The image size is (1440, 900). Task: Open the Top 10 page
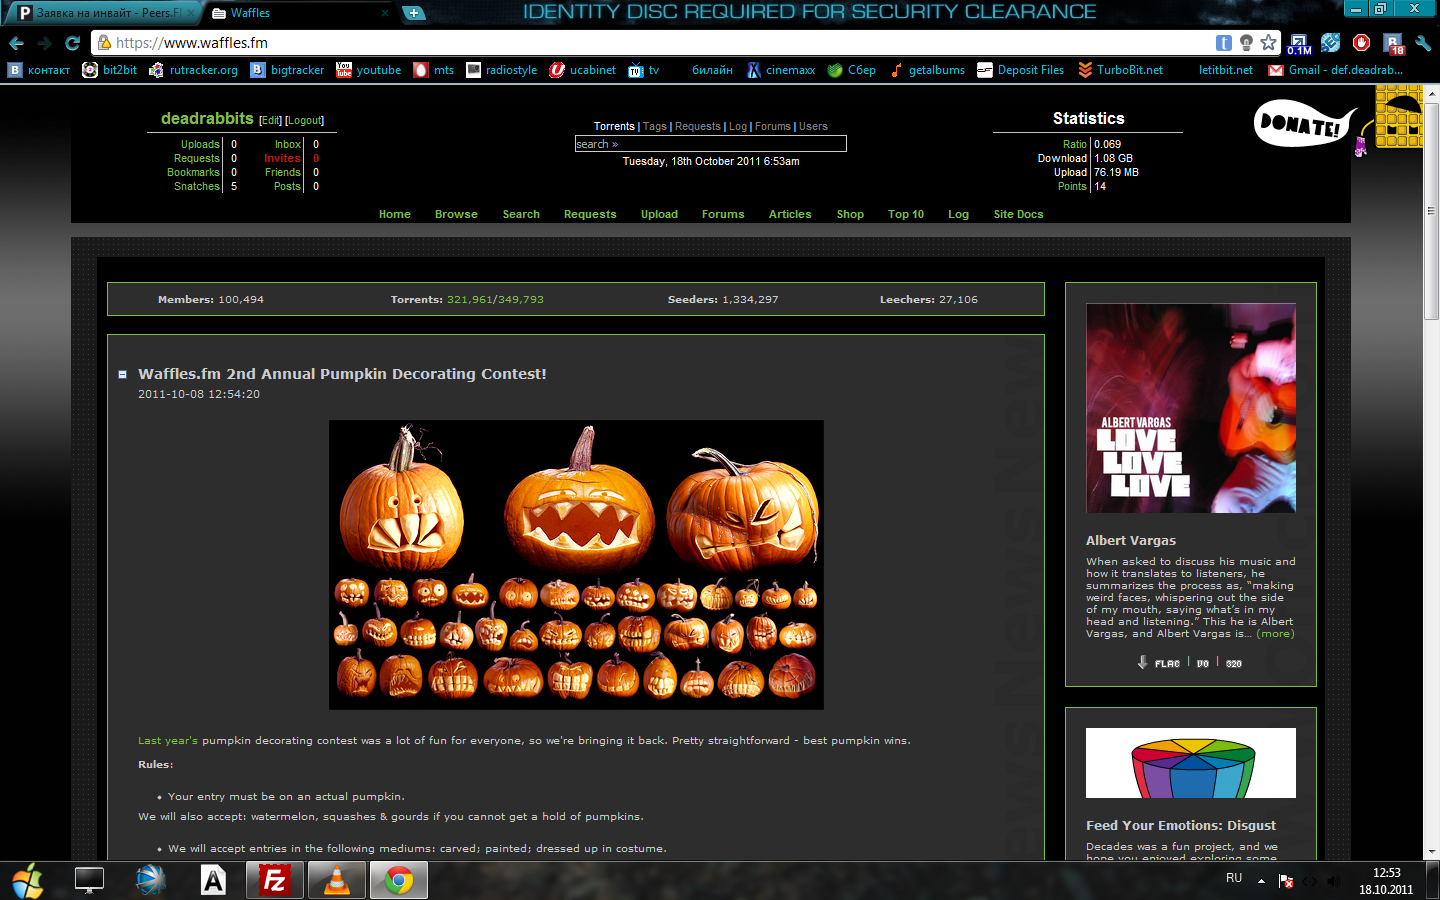click(906, 214)
